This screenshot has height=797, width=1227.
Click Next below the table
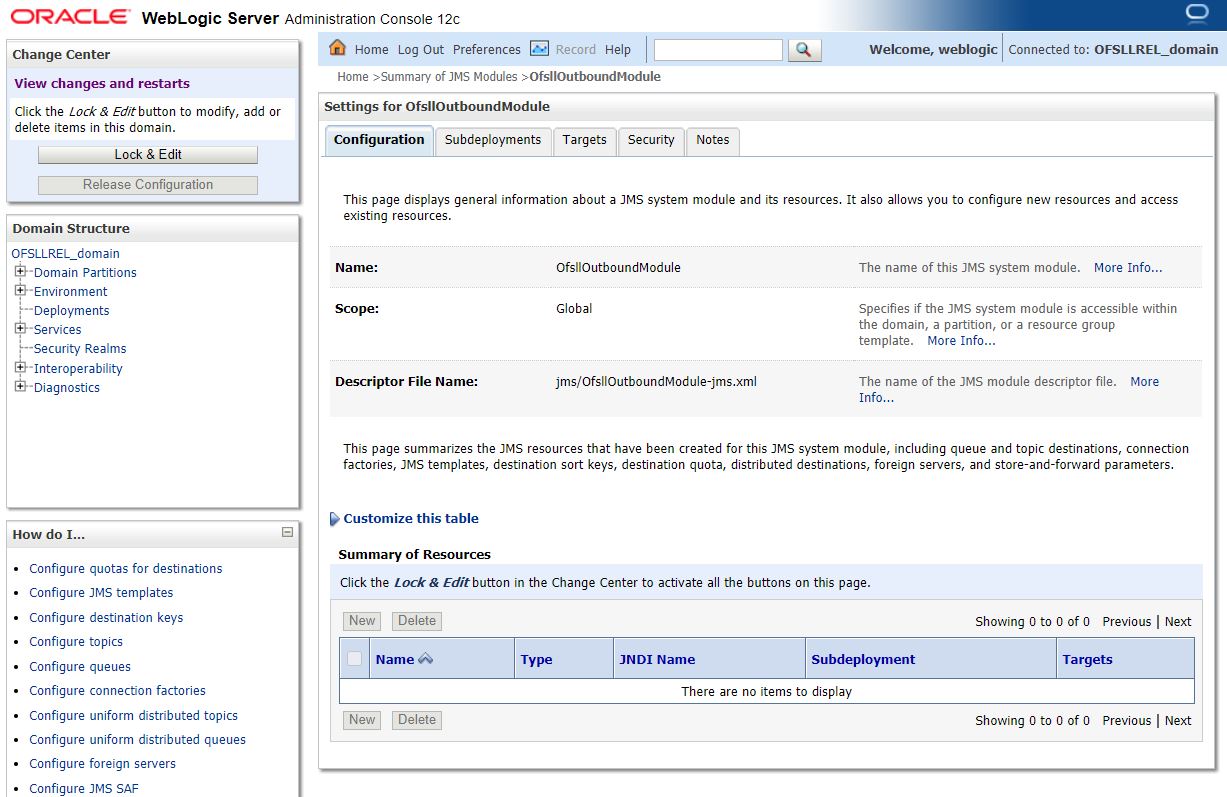[x=1178, y=720]
